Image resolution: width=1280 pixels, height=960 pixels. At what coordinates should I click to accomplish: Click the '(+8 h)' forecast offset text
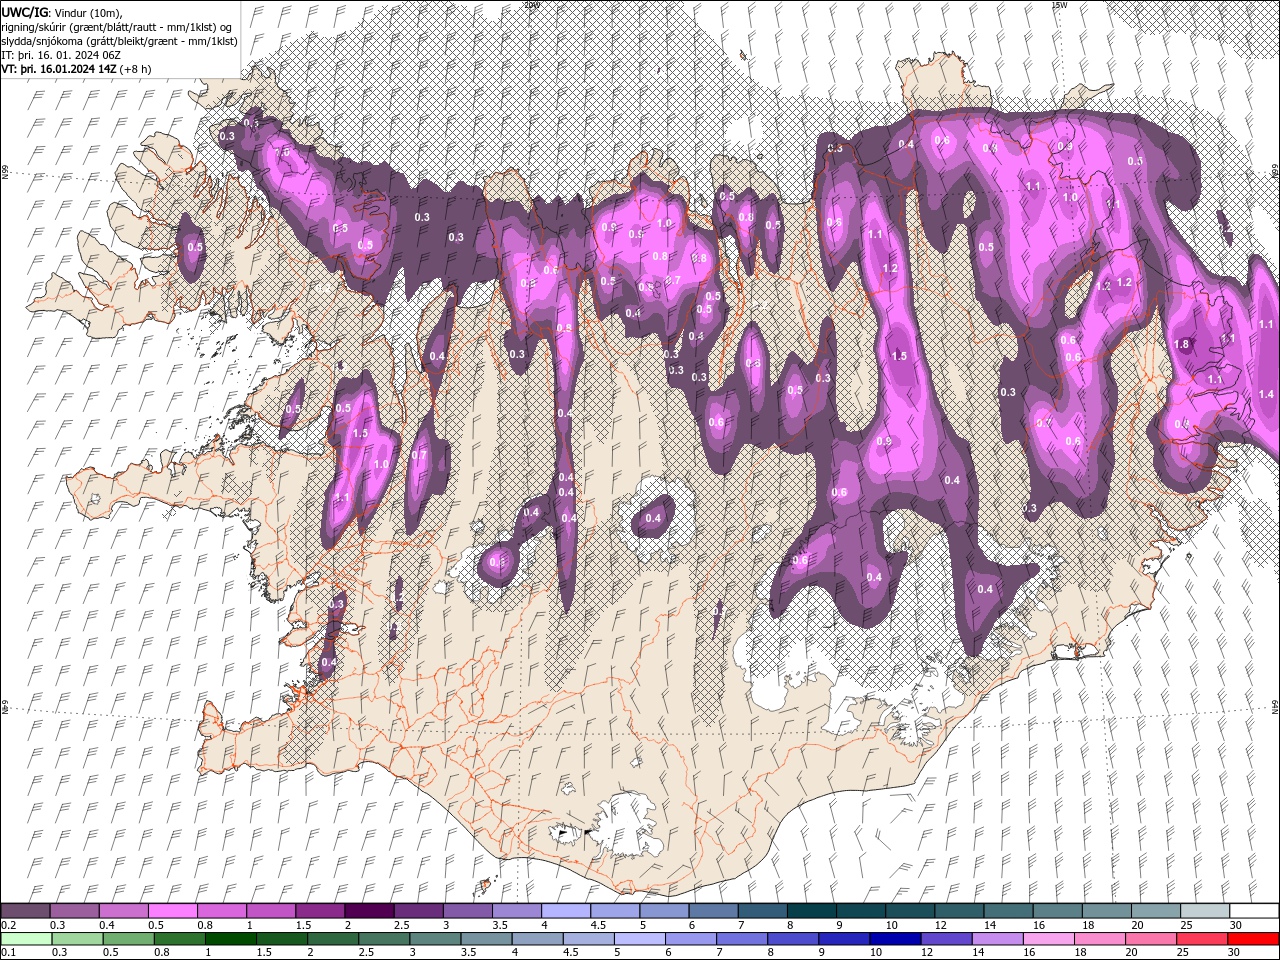pos(135,69)
